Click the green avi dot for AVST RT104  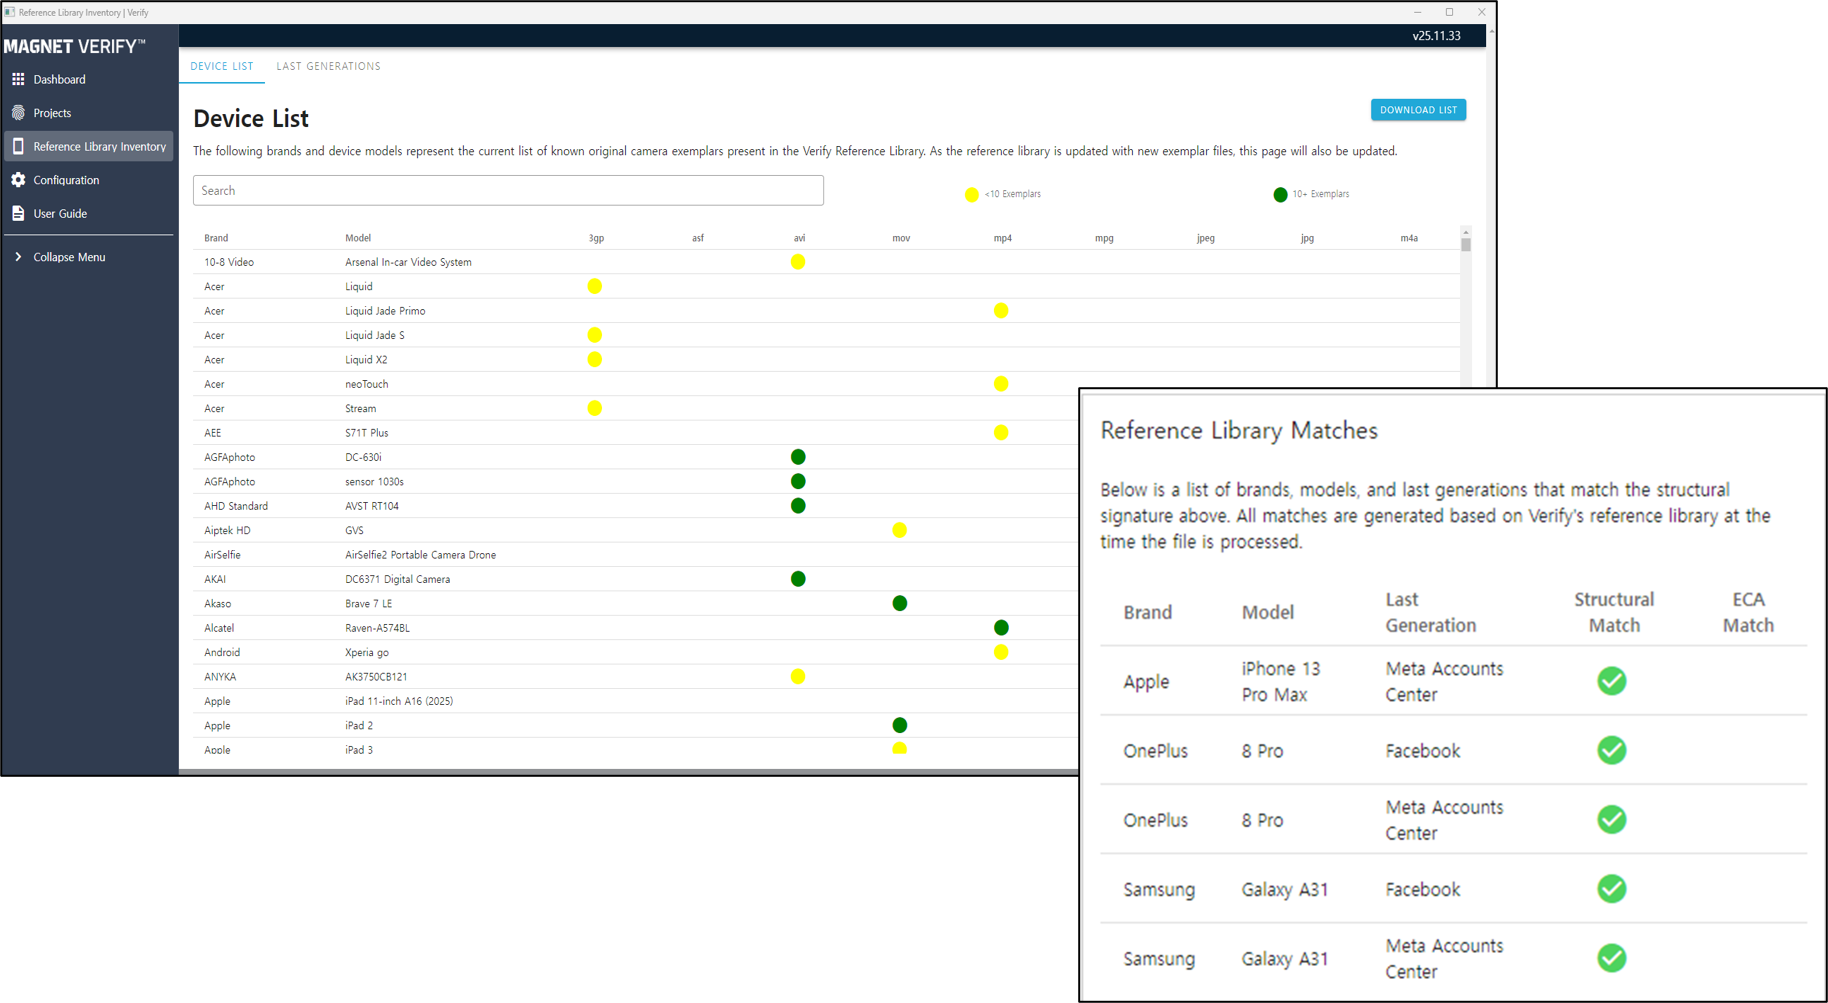coord(798,506)
